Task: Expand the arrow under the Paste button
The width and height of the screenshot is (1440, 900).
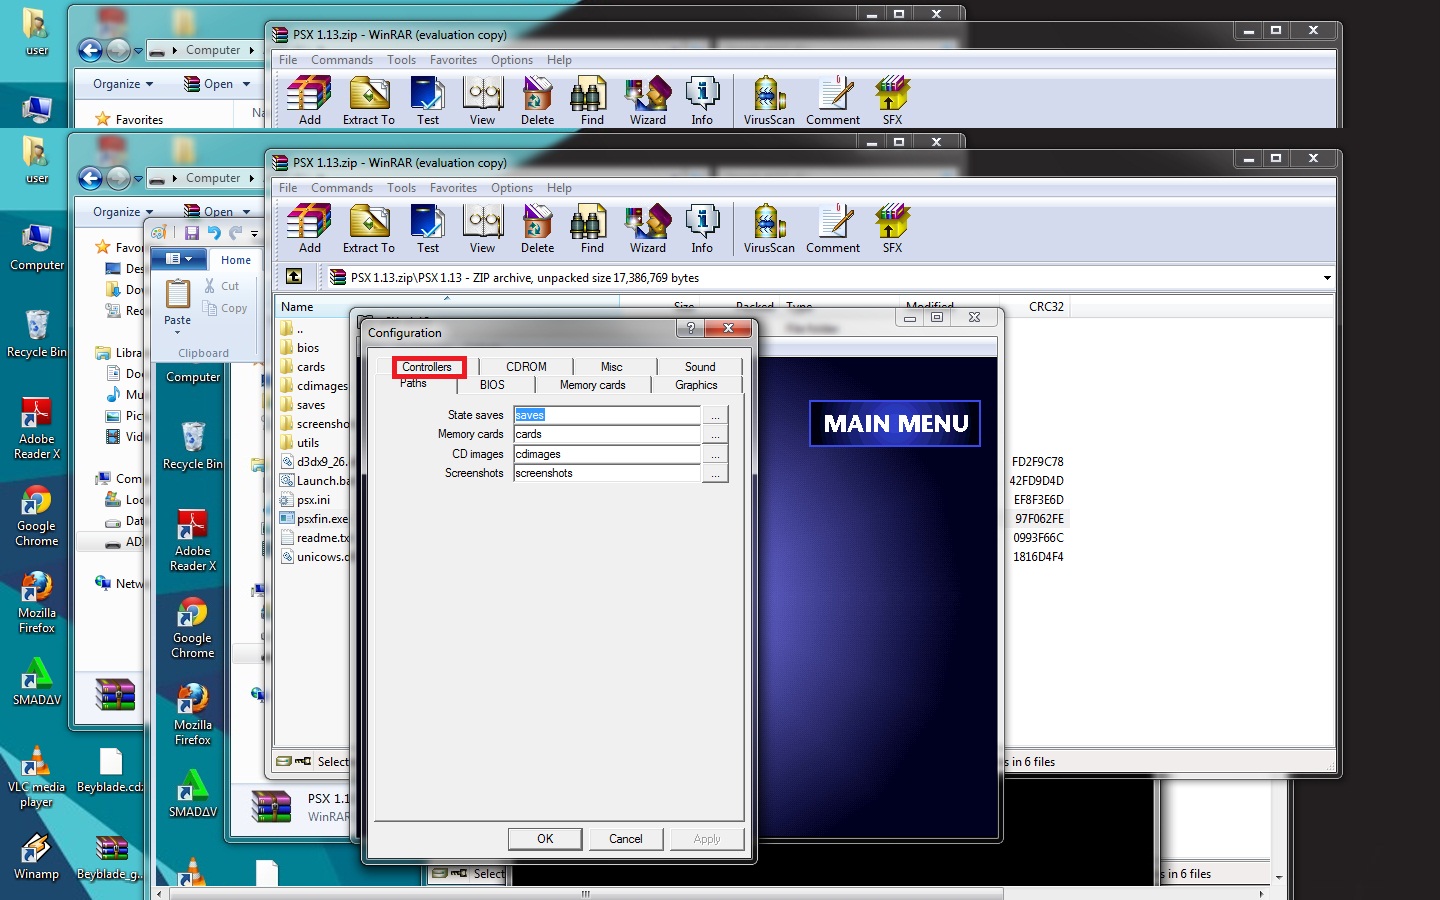Action: [x=178, y=332]
